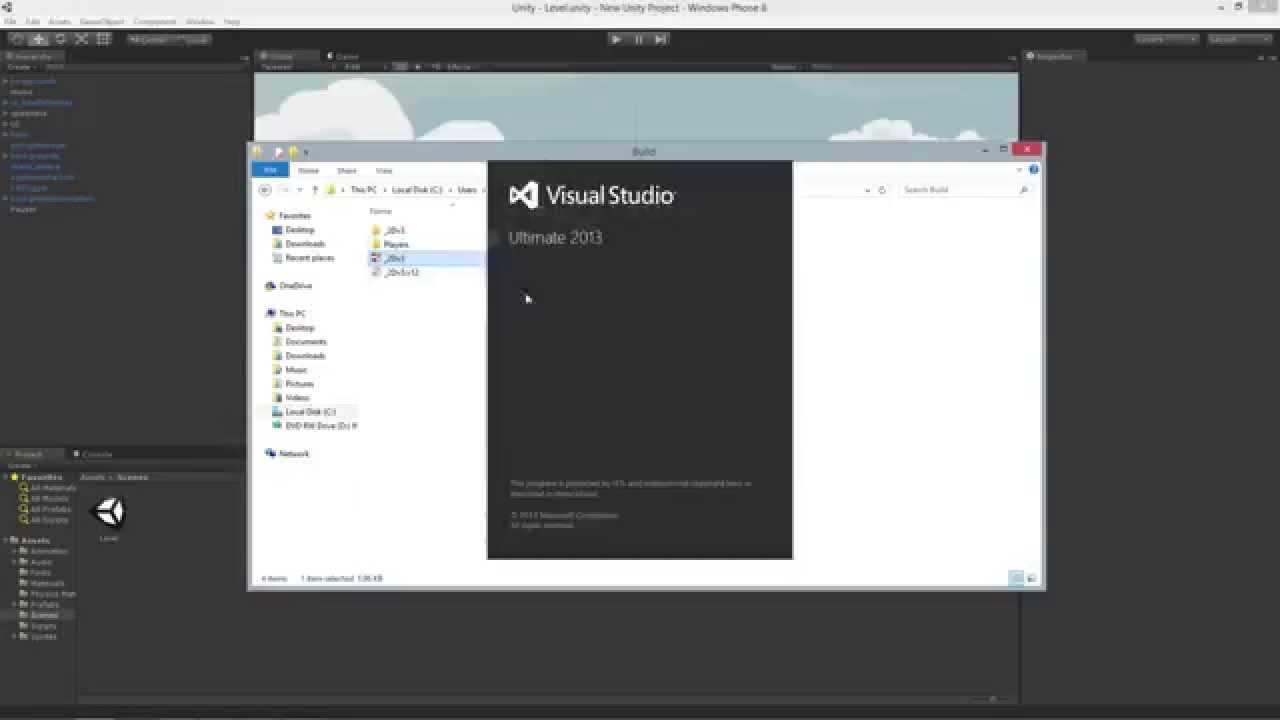The height and width of the screenshot is (720, 1280).
Task: Open the Share tab in Explorer ribbon
Action: (347, 170)
